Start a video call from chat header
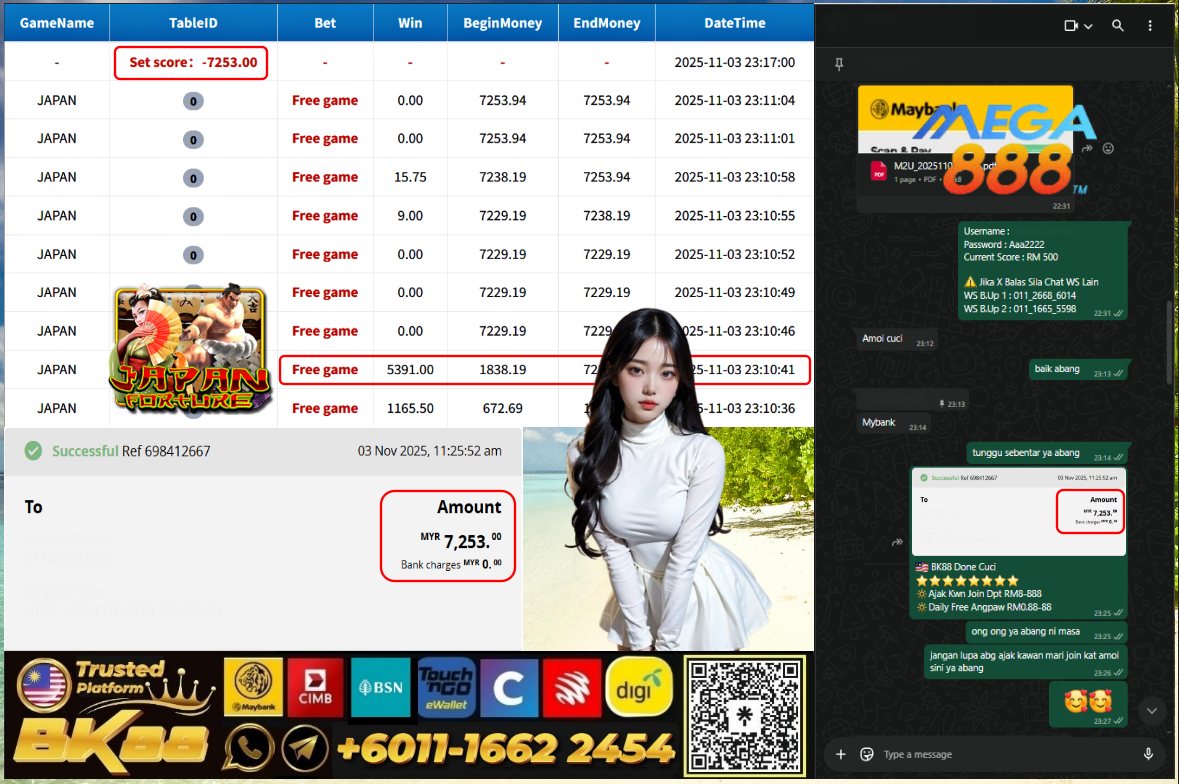Screen dimensions: 1179x784 pos(1072,26)
